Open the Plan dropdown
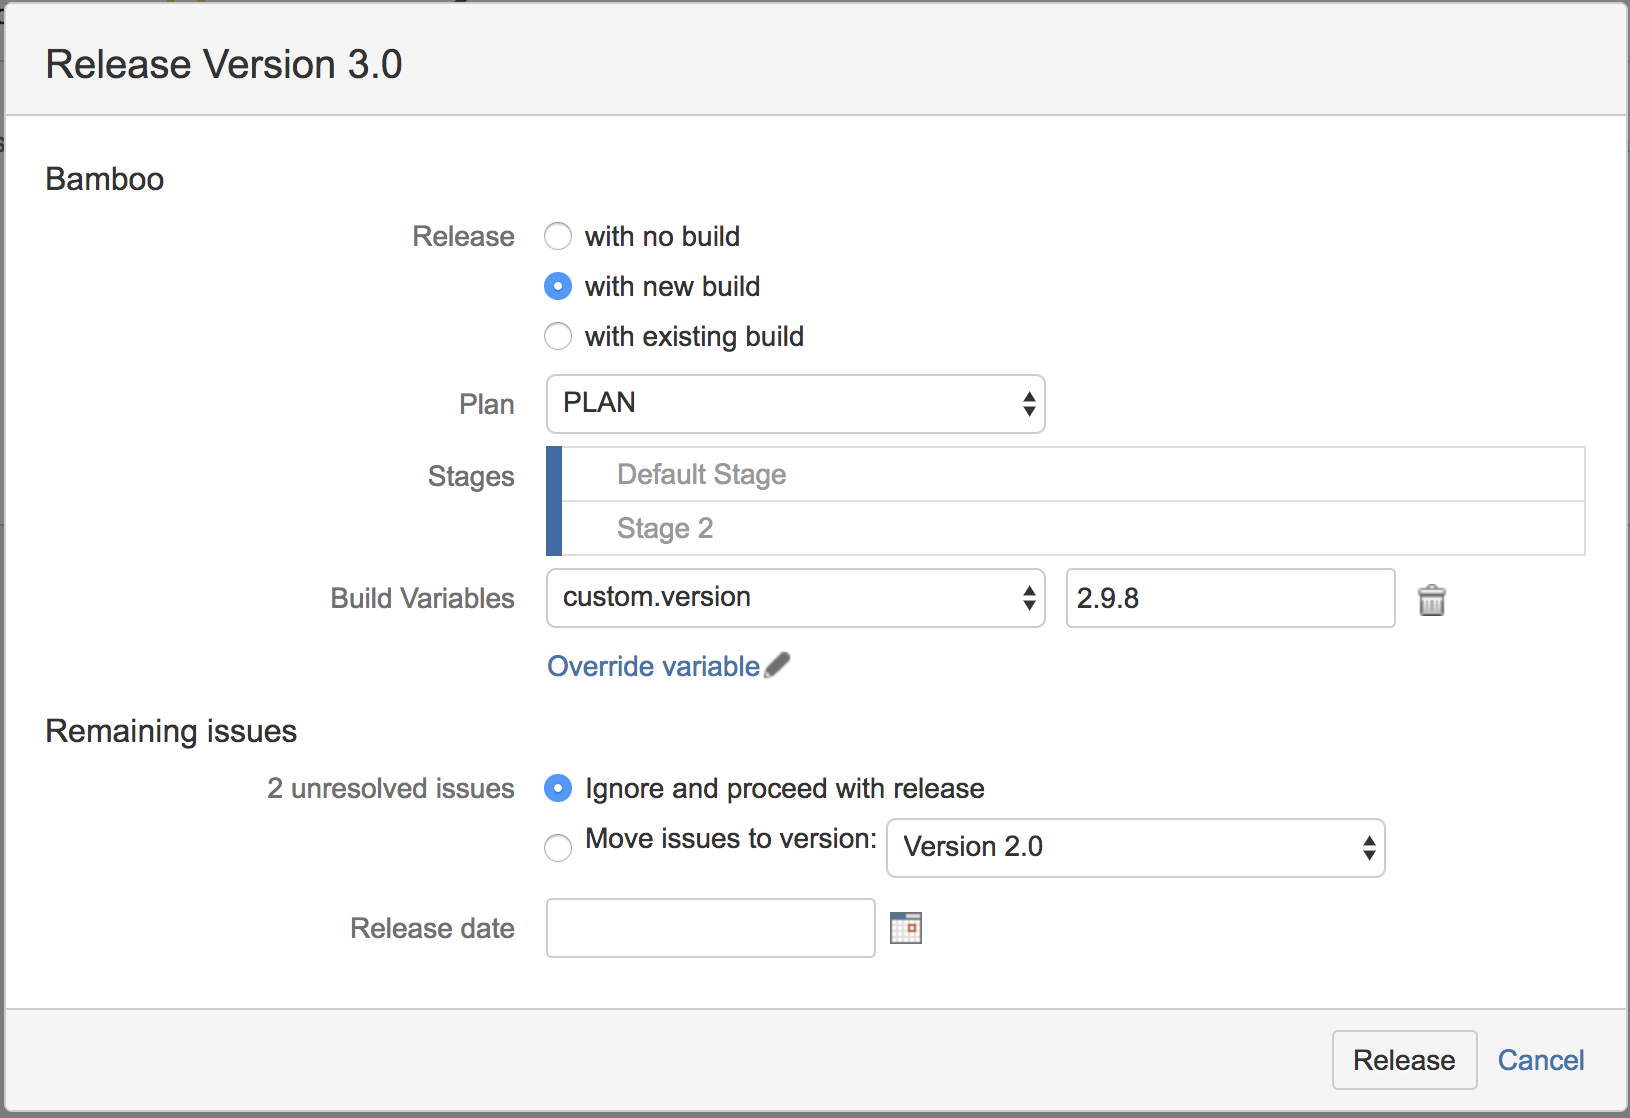Image resolution: width=1630 pixels, height=1118 pixels. click(1028, 404)
